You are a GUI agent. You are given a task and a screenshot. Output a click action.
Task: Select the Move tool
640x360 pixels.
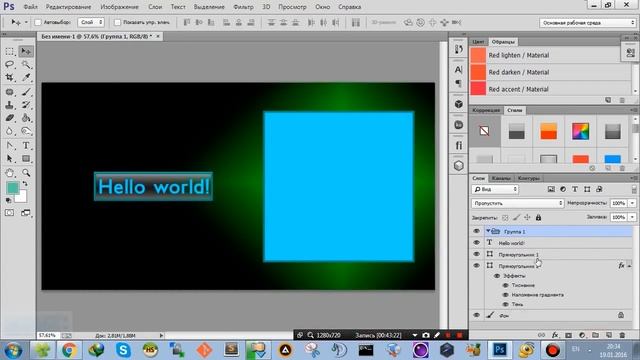point(26,51)
